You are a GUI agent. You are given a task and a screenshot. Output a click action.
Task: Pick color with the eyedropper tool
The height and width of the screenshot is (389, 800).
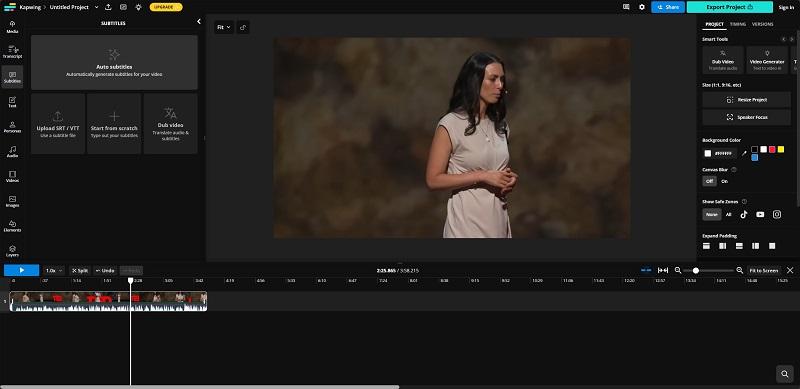(x=744, y=153)
